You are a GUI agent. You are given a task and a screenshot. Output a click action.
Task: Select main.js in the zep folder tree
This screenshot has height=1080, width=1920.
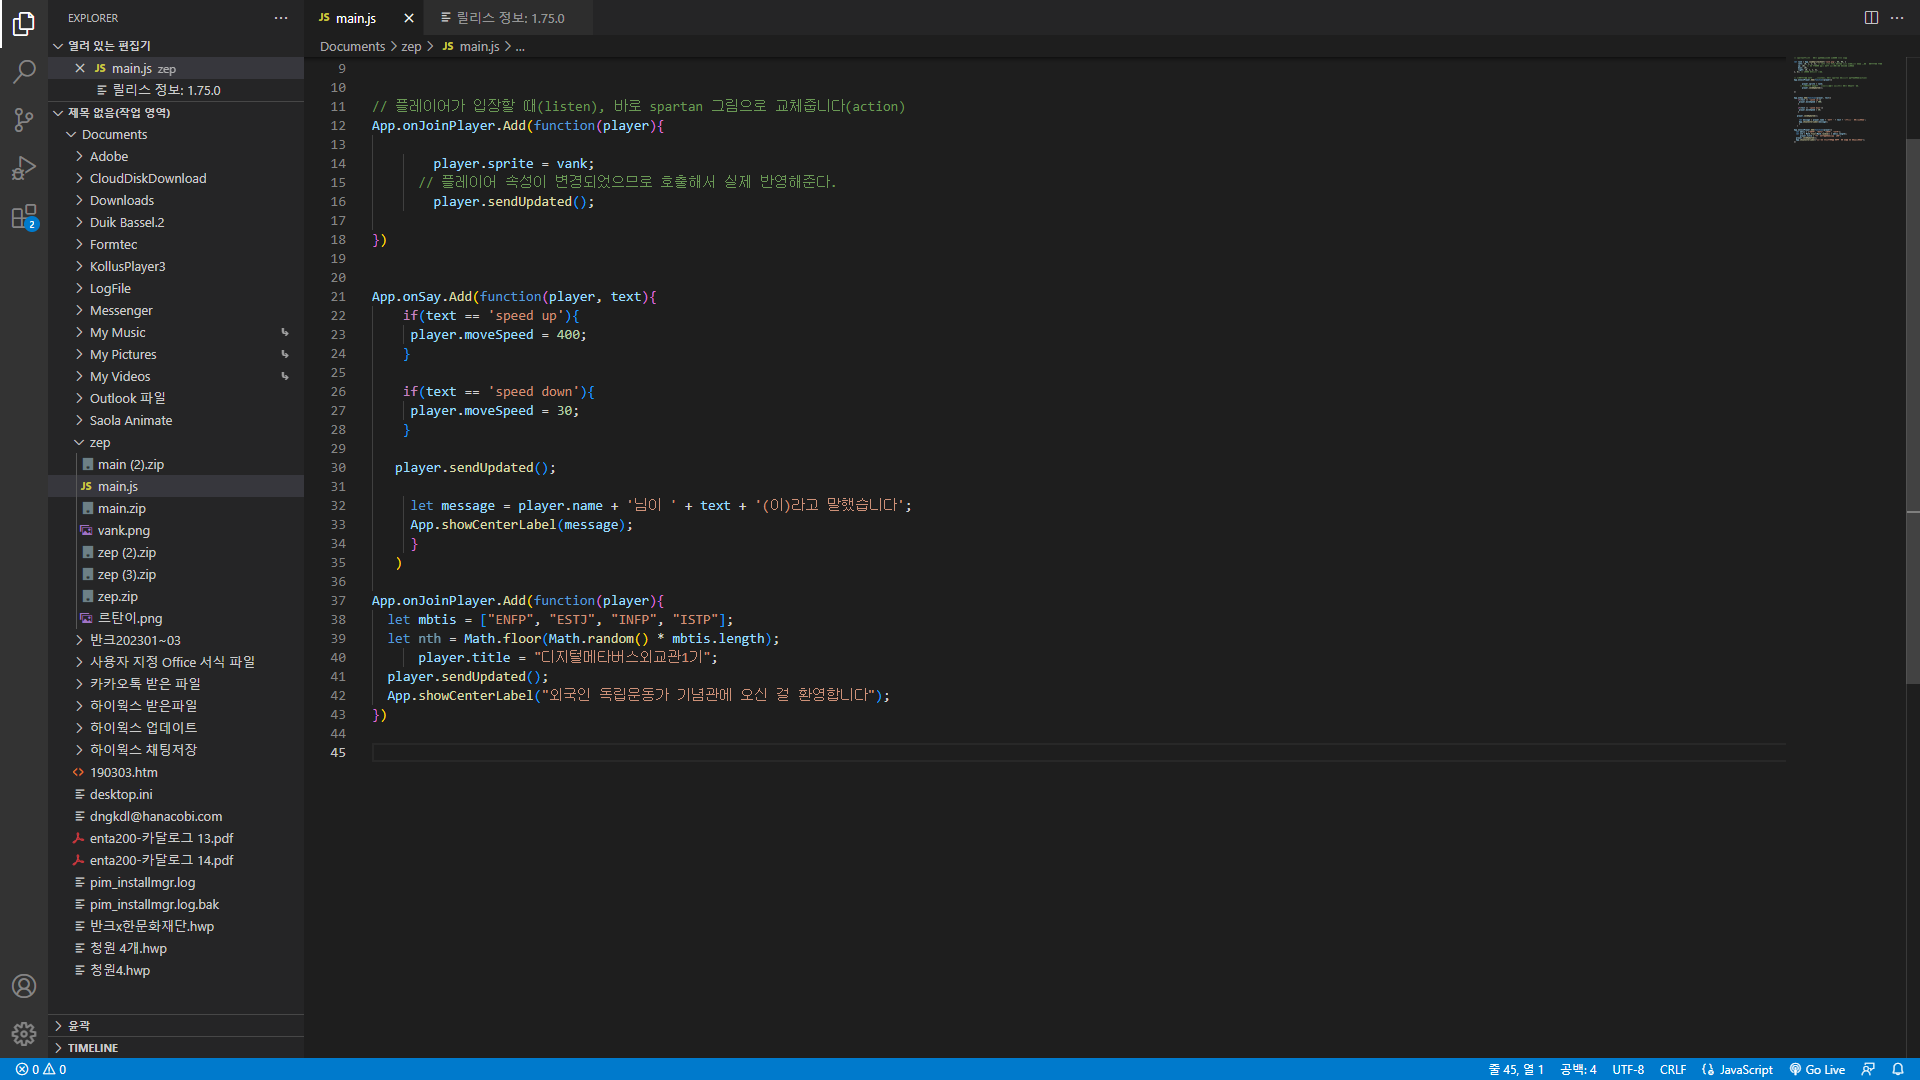(176, 487)
